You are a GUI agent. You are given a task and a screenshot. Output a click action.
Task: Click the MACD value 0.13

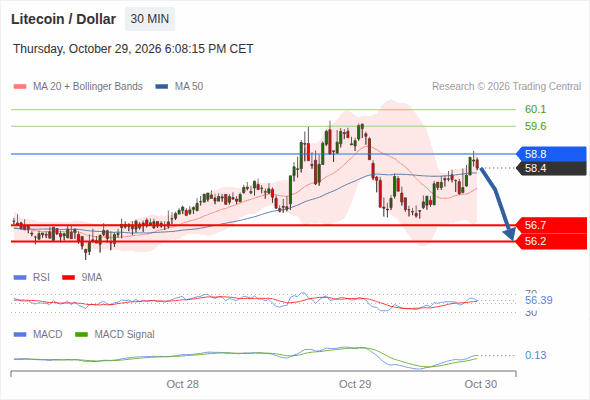coord(535,355)
